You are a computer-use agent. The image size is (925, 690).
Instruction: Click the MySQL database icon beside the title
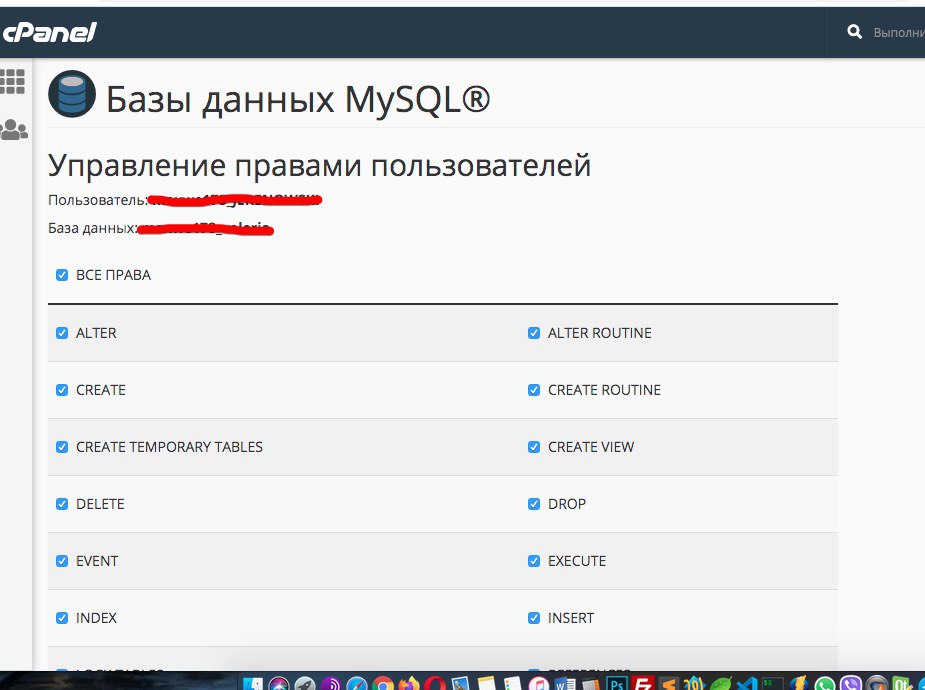(x=72, y=94)
